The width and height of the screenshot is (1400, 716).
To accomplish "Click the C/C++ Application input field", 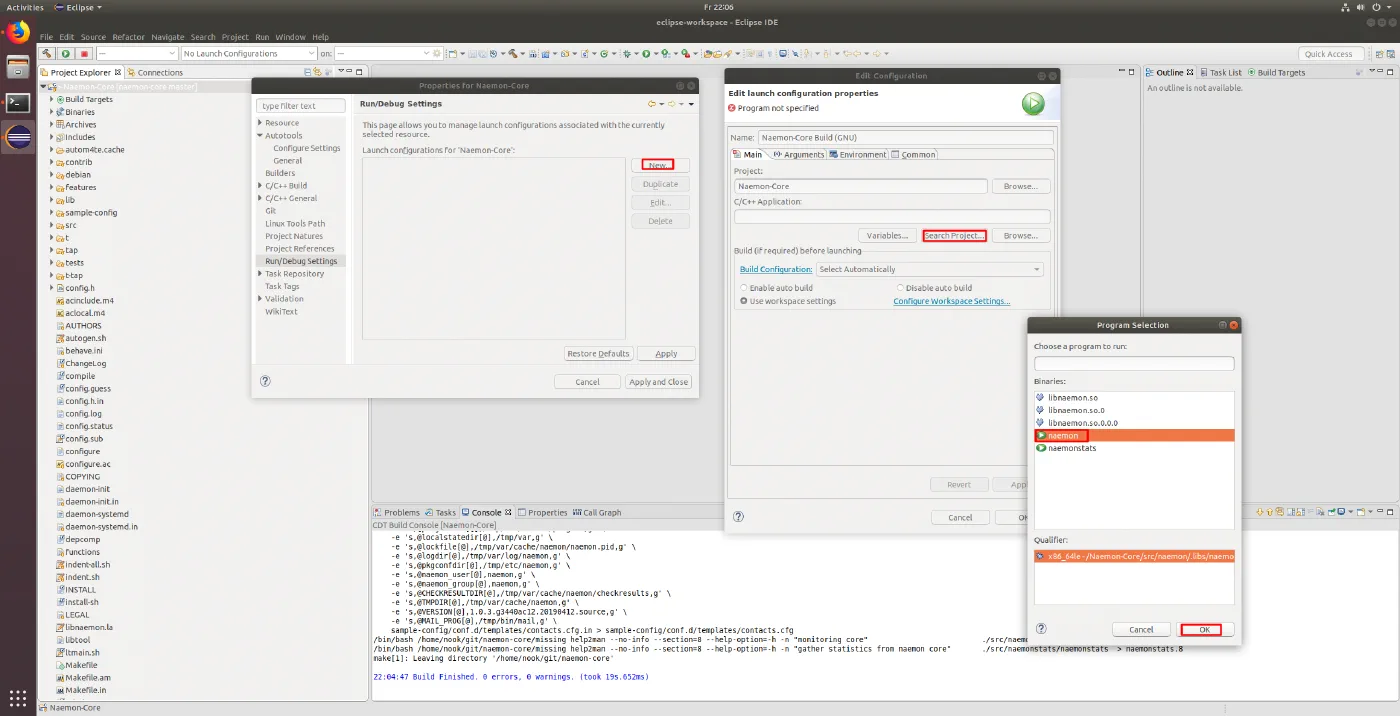I will click(892, 216).
